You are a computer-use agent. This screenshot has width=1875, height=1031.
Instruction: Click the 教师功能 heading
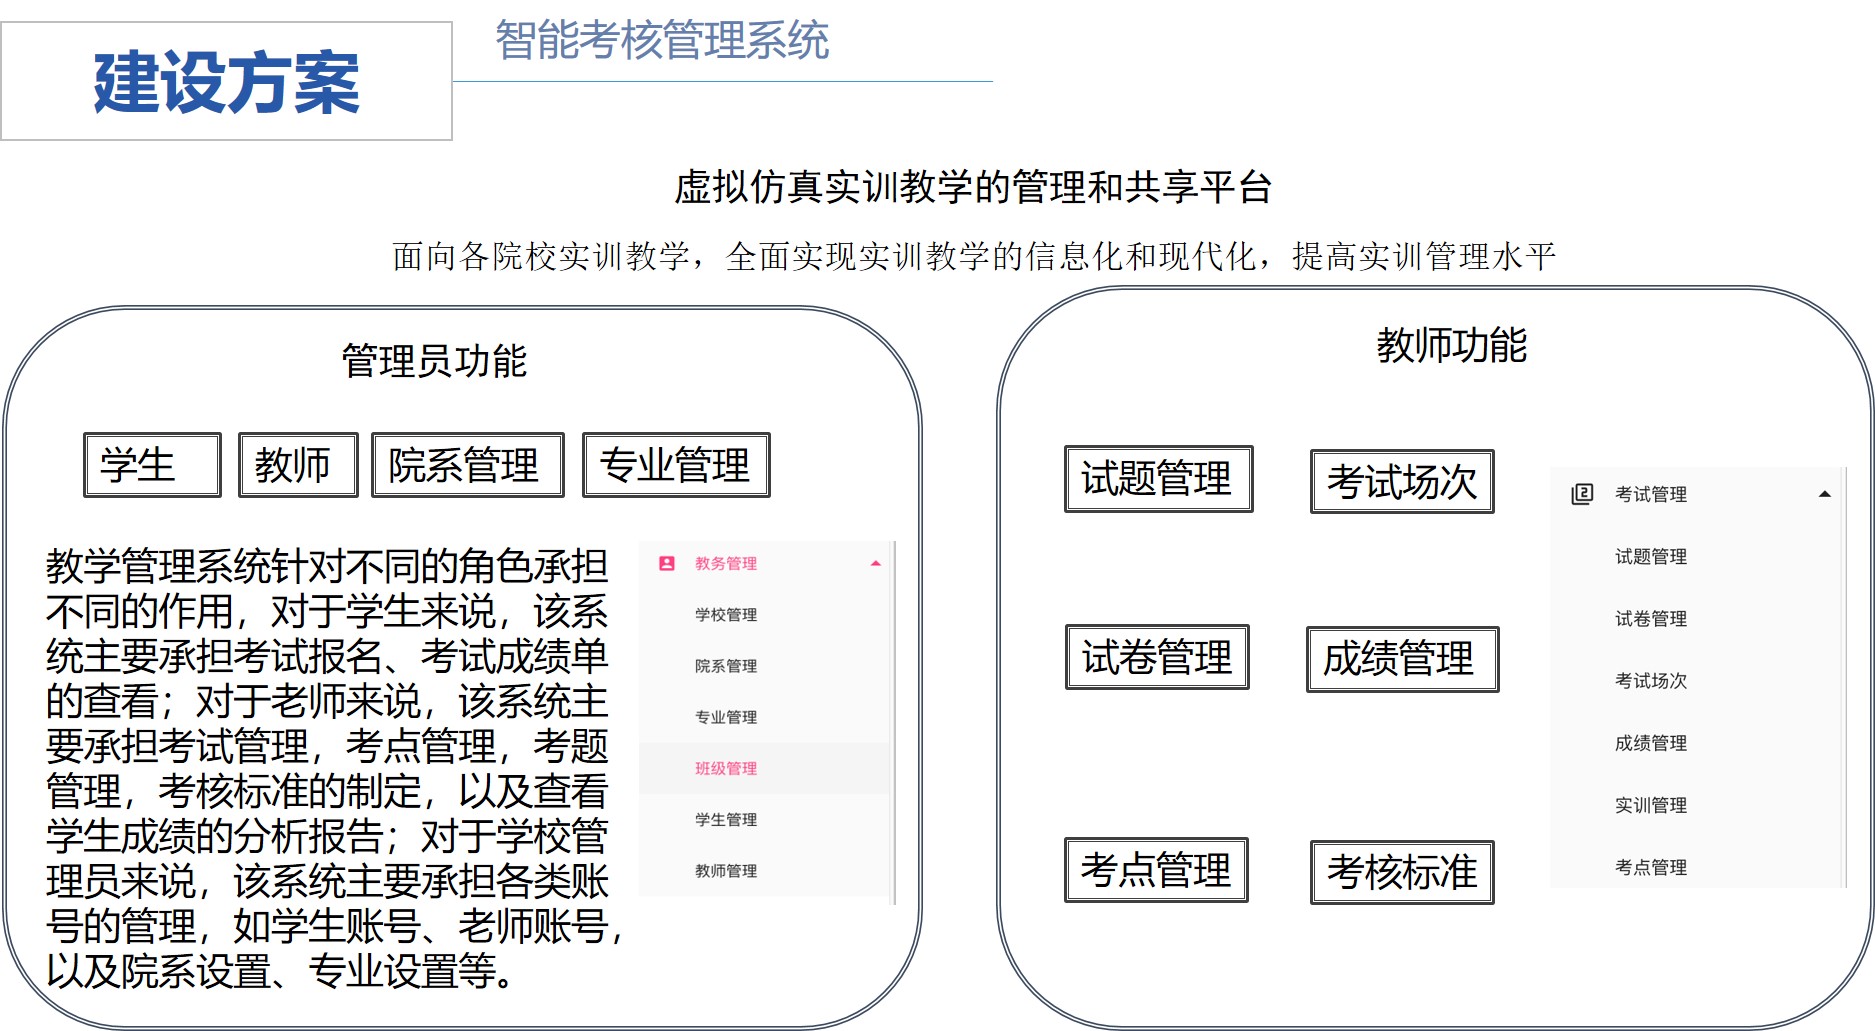pos(1451,346)
